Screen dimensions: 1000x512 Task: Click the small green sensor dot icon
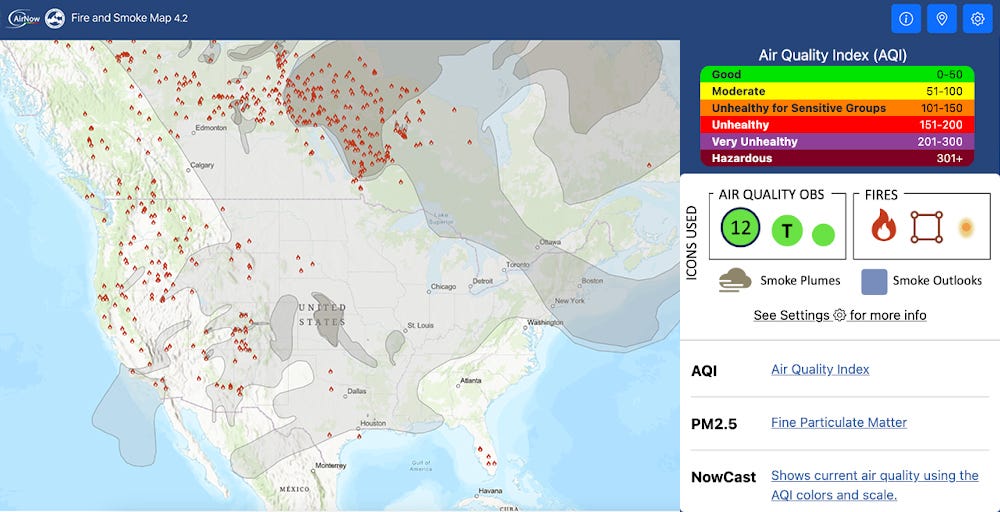tap(823, 235)
